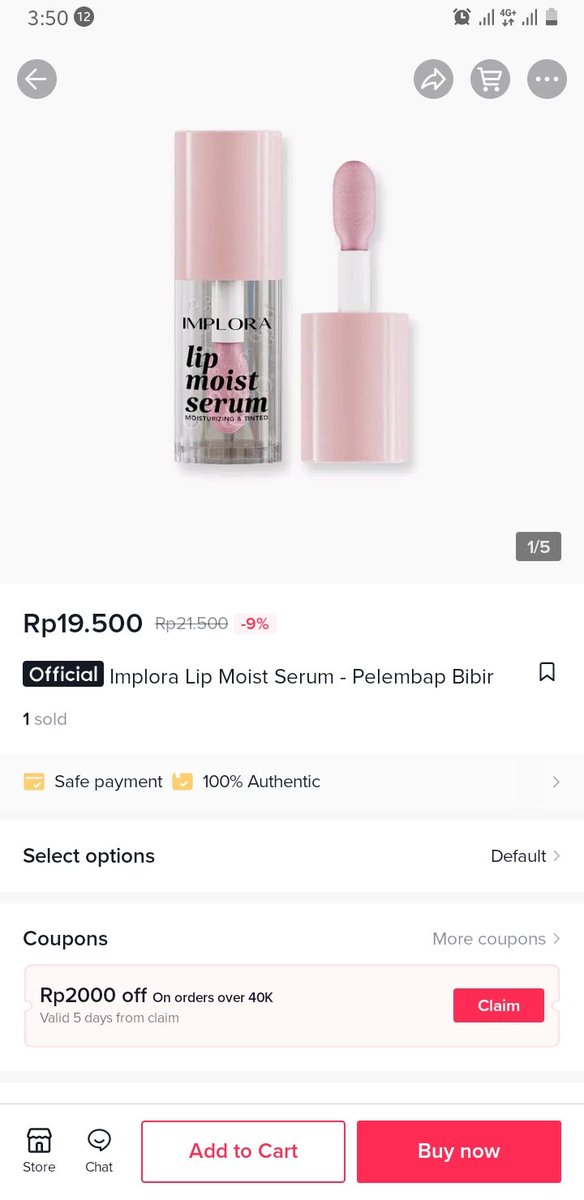
Task: Open Chat with the seller
Action: click(x=99, y=1149)
